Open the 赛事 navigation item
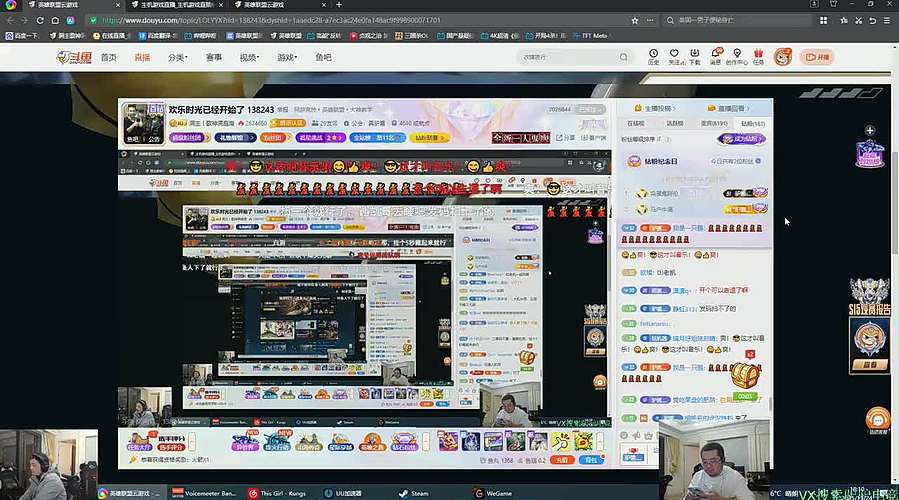The image size is (899, 500). pyautogui.click(x=214, y=58)
